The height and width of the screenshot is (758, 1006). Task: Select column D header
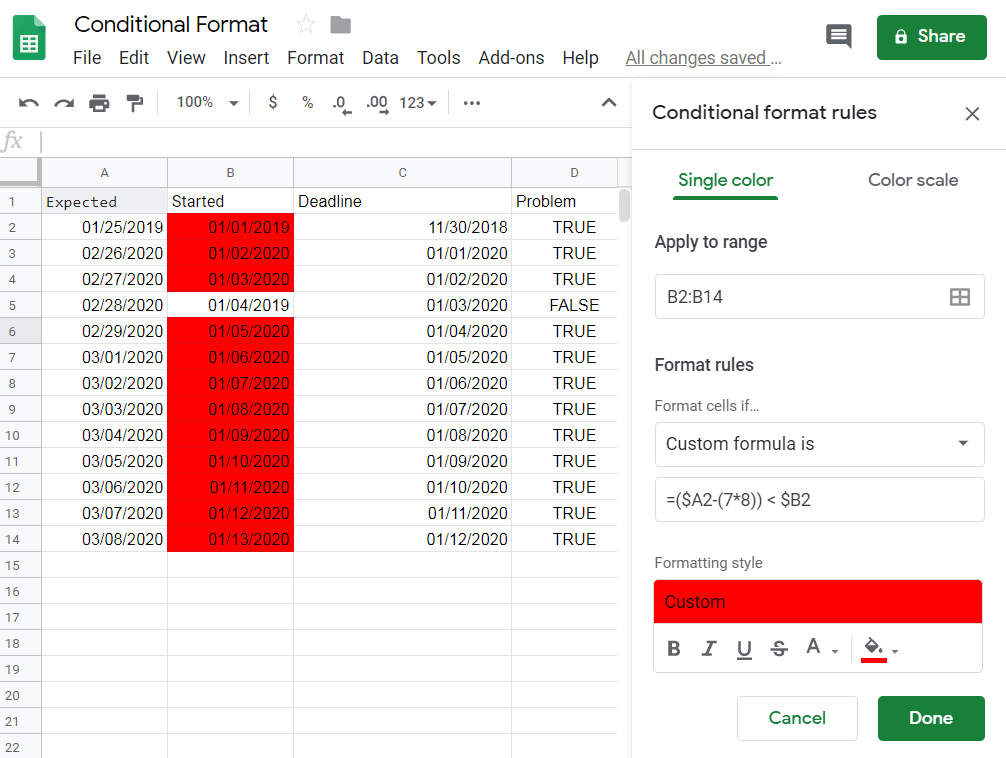tap(565, 173)
